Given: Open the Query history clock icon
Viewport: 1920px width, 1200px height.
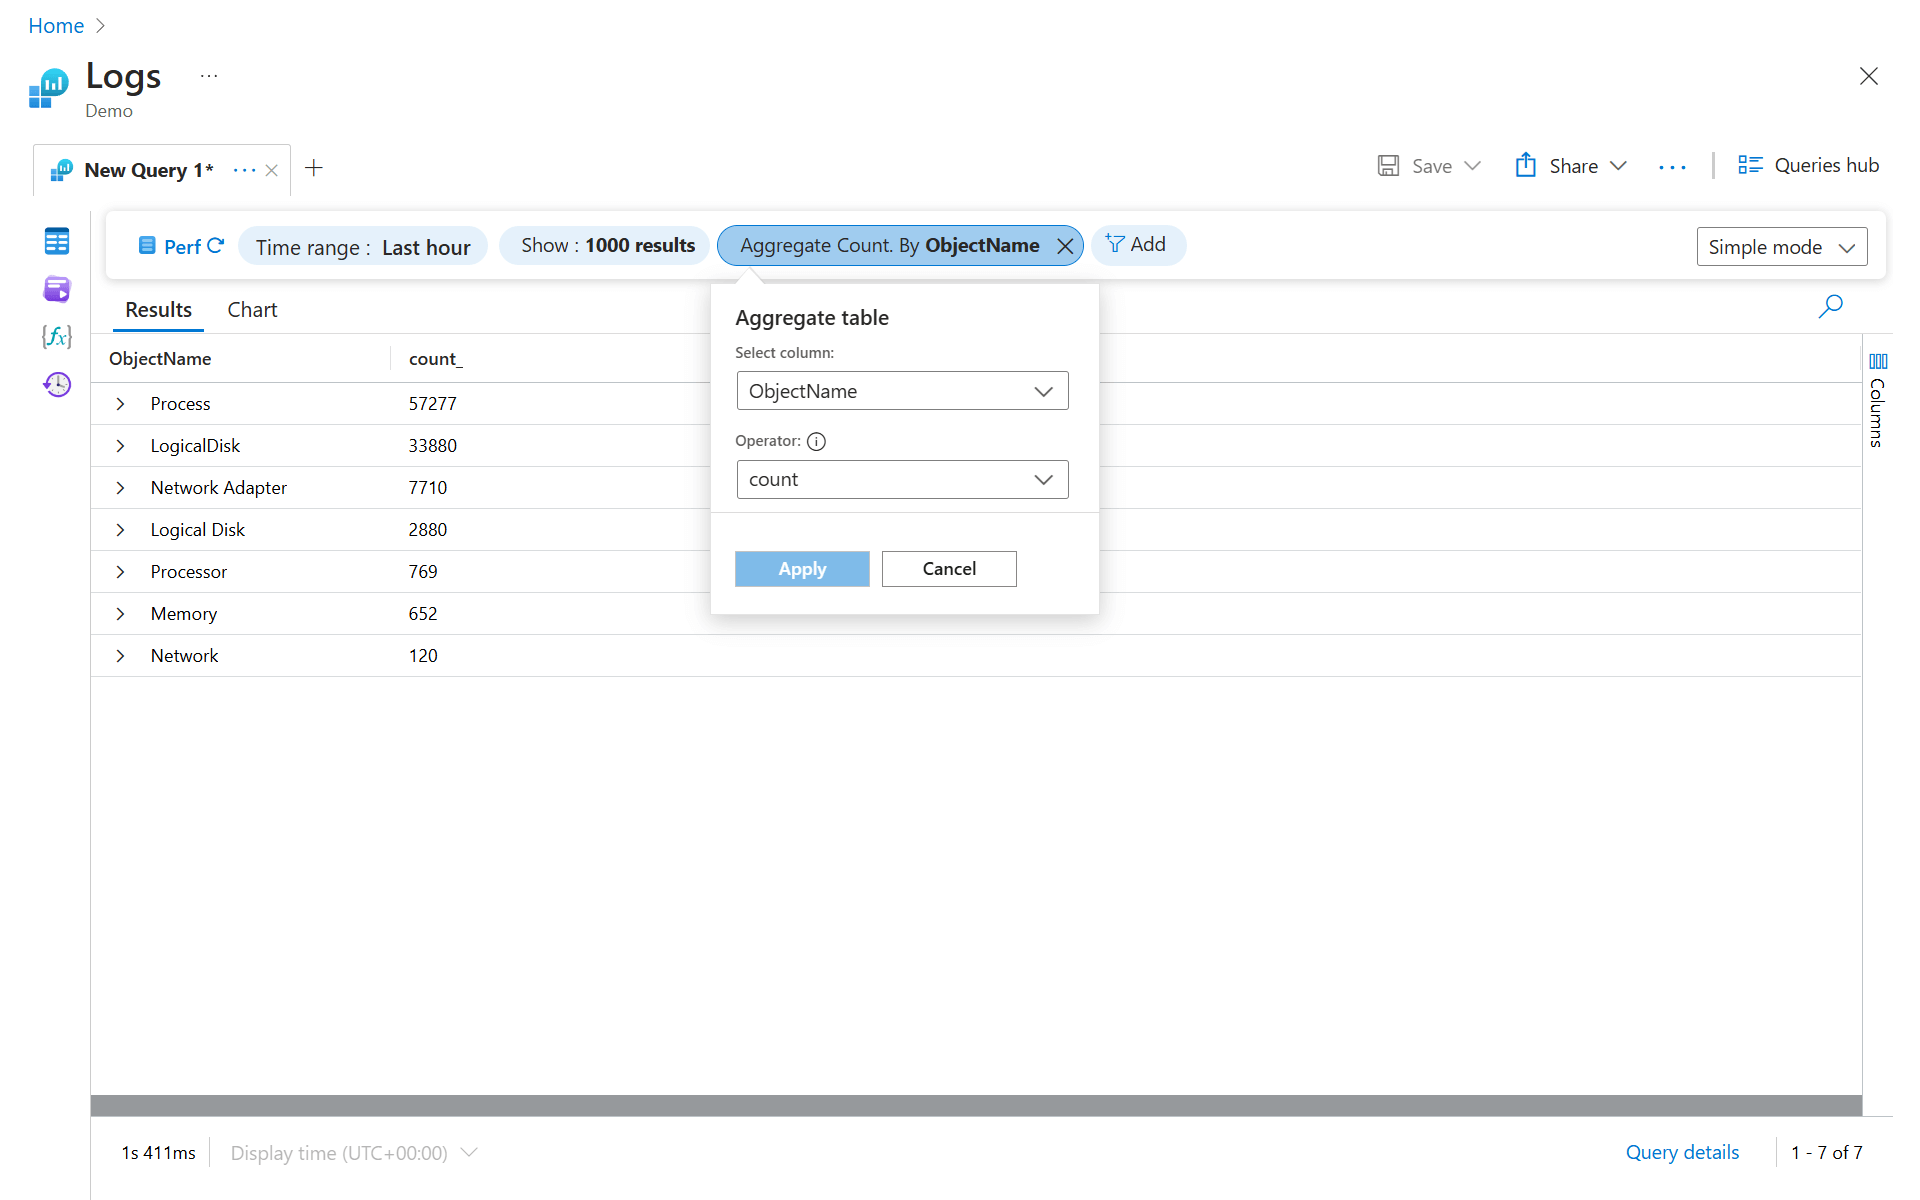Looking at the screenshot, I should coord(57,385).
